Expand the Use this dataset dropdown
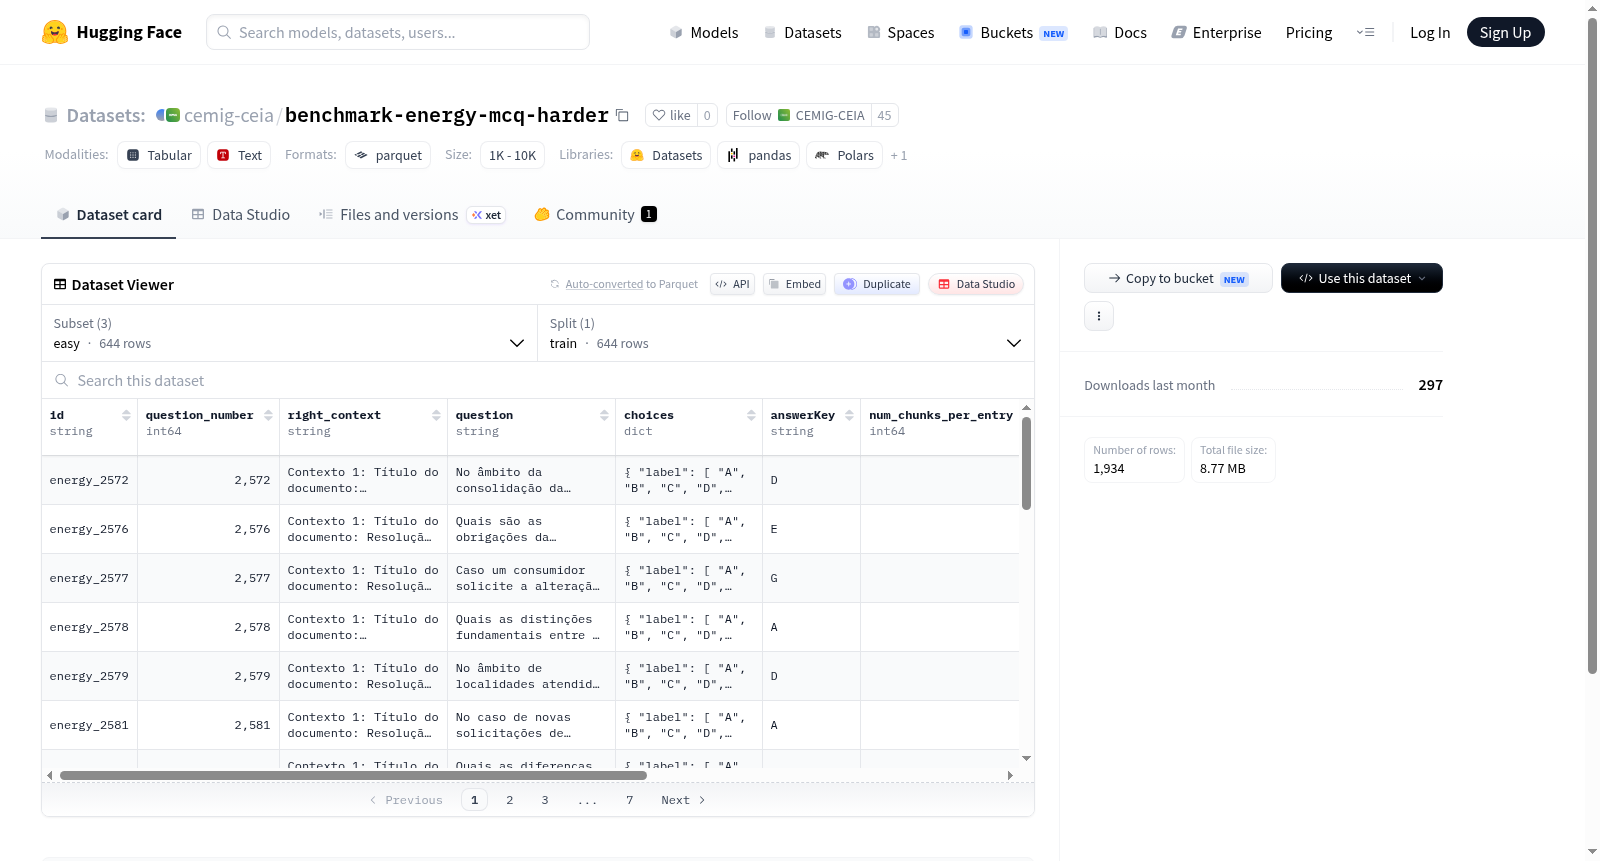Image resolution: width=1600 pixels, height=861 pixels. pyautogui.click(x=1362, y=278)
